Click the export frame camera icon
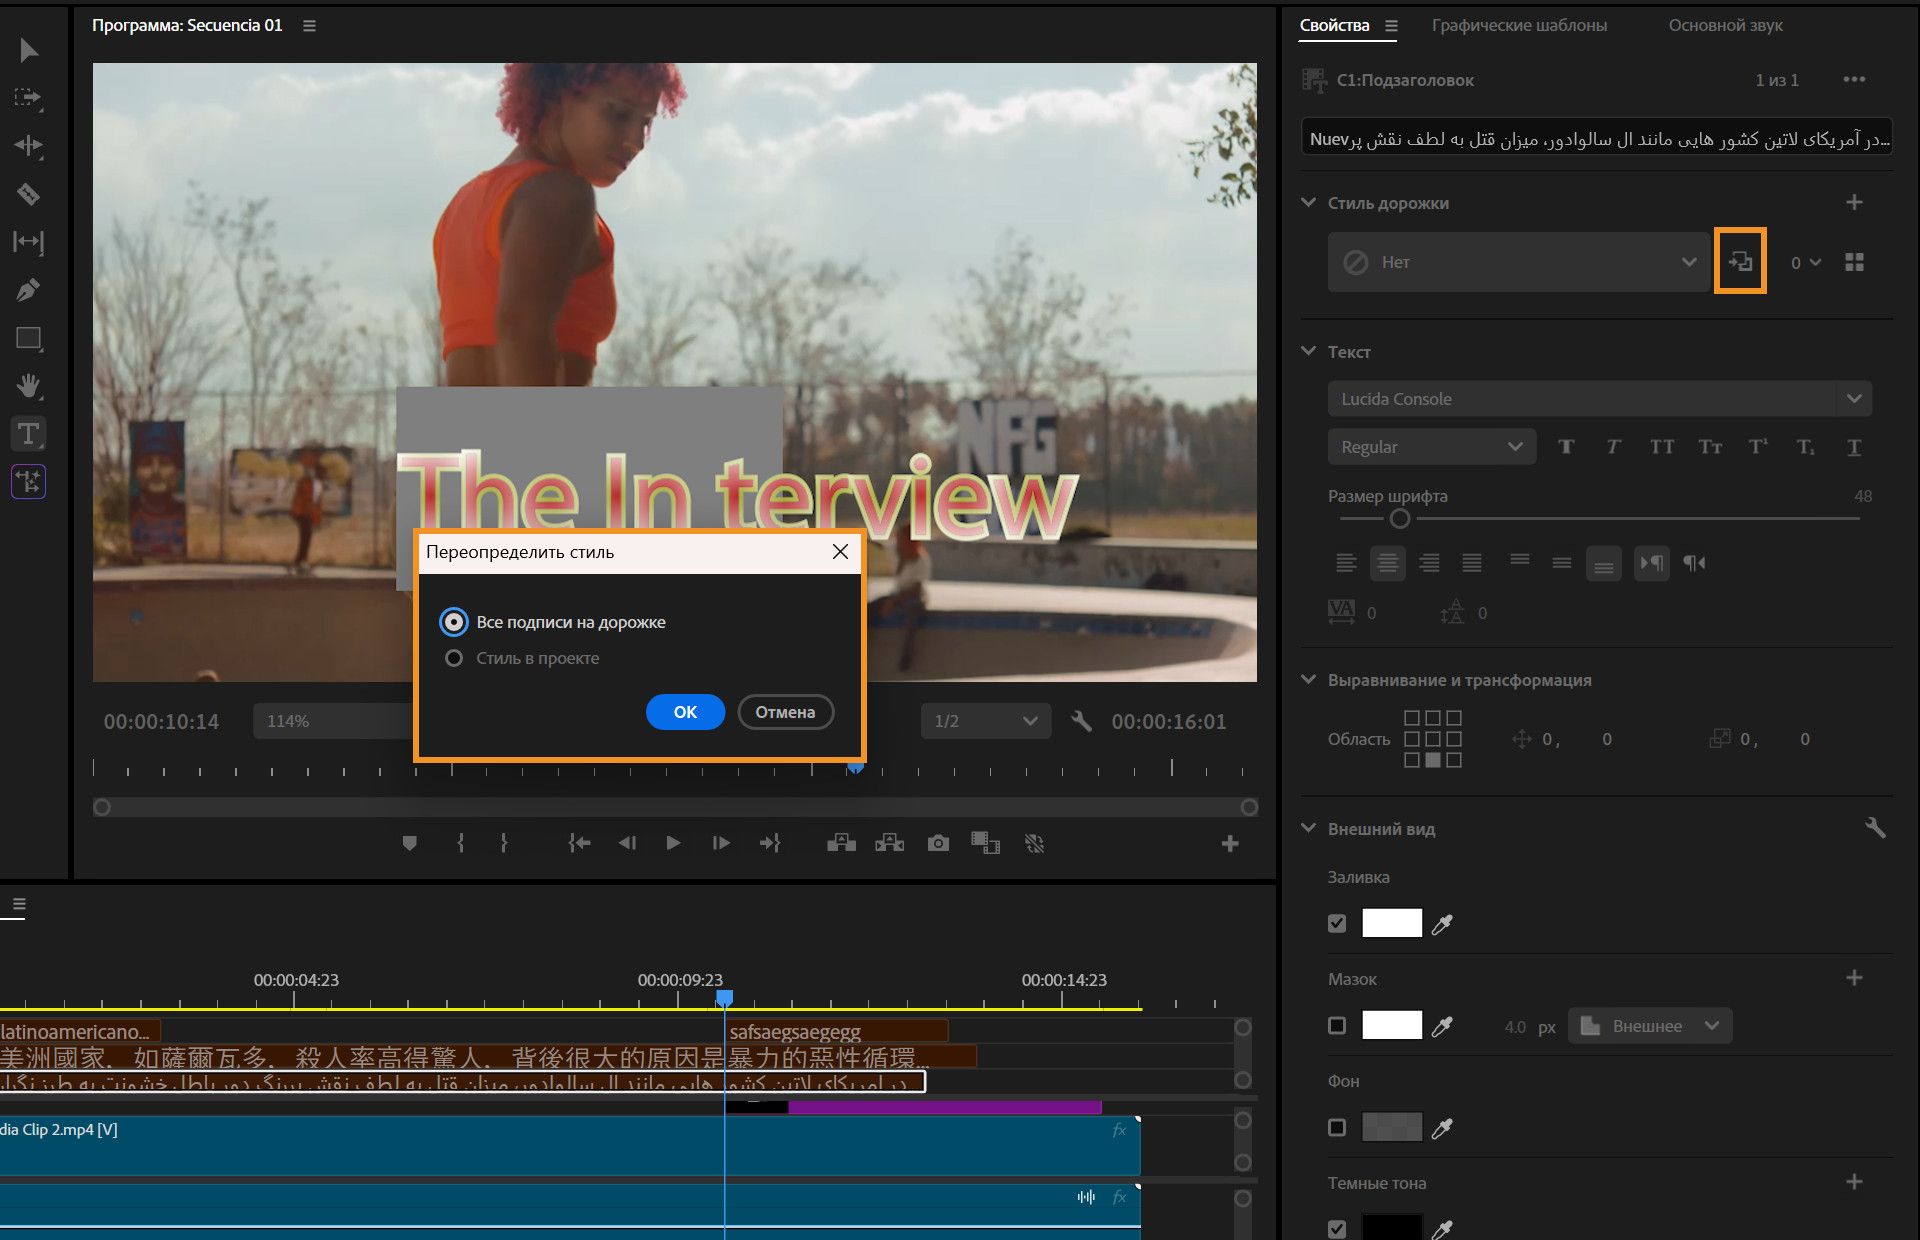This screenshot has height=1240, width=1920. [x=937, y=843]
